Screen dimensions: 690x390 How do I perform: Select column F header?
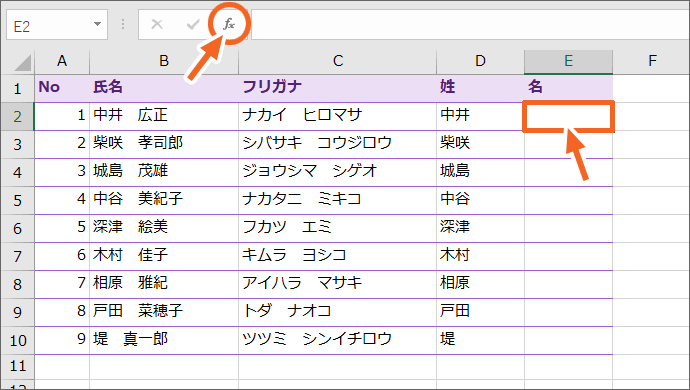[652, 61]
